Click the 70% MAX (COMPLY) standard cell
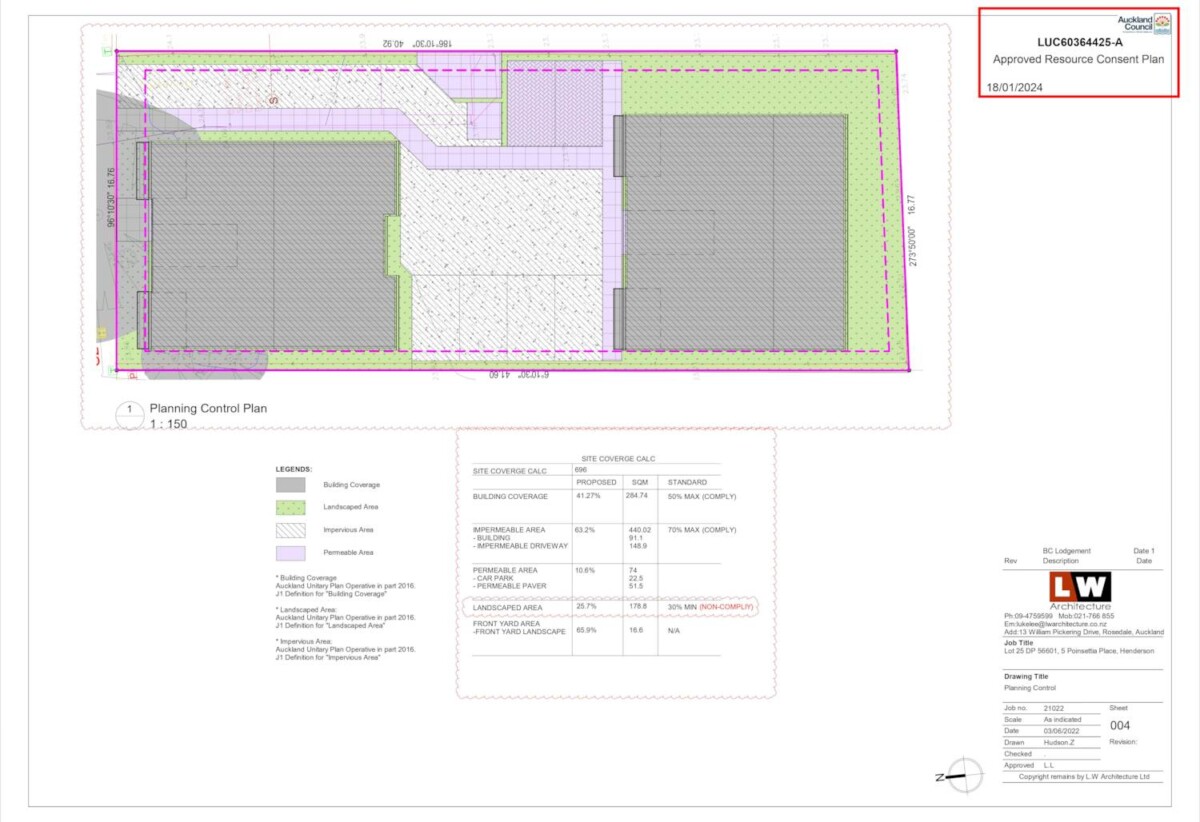1200x822 pixels. tap(701, 530)
